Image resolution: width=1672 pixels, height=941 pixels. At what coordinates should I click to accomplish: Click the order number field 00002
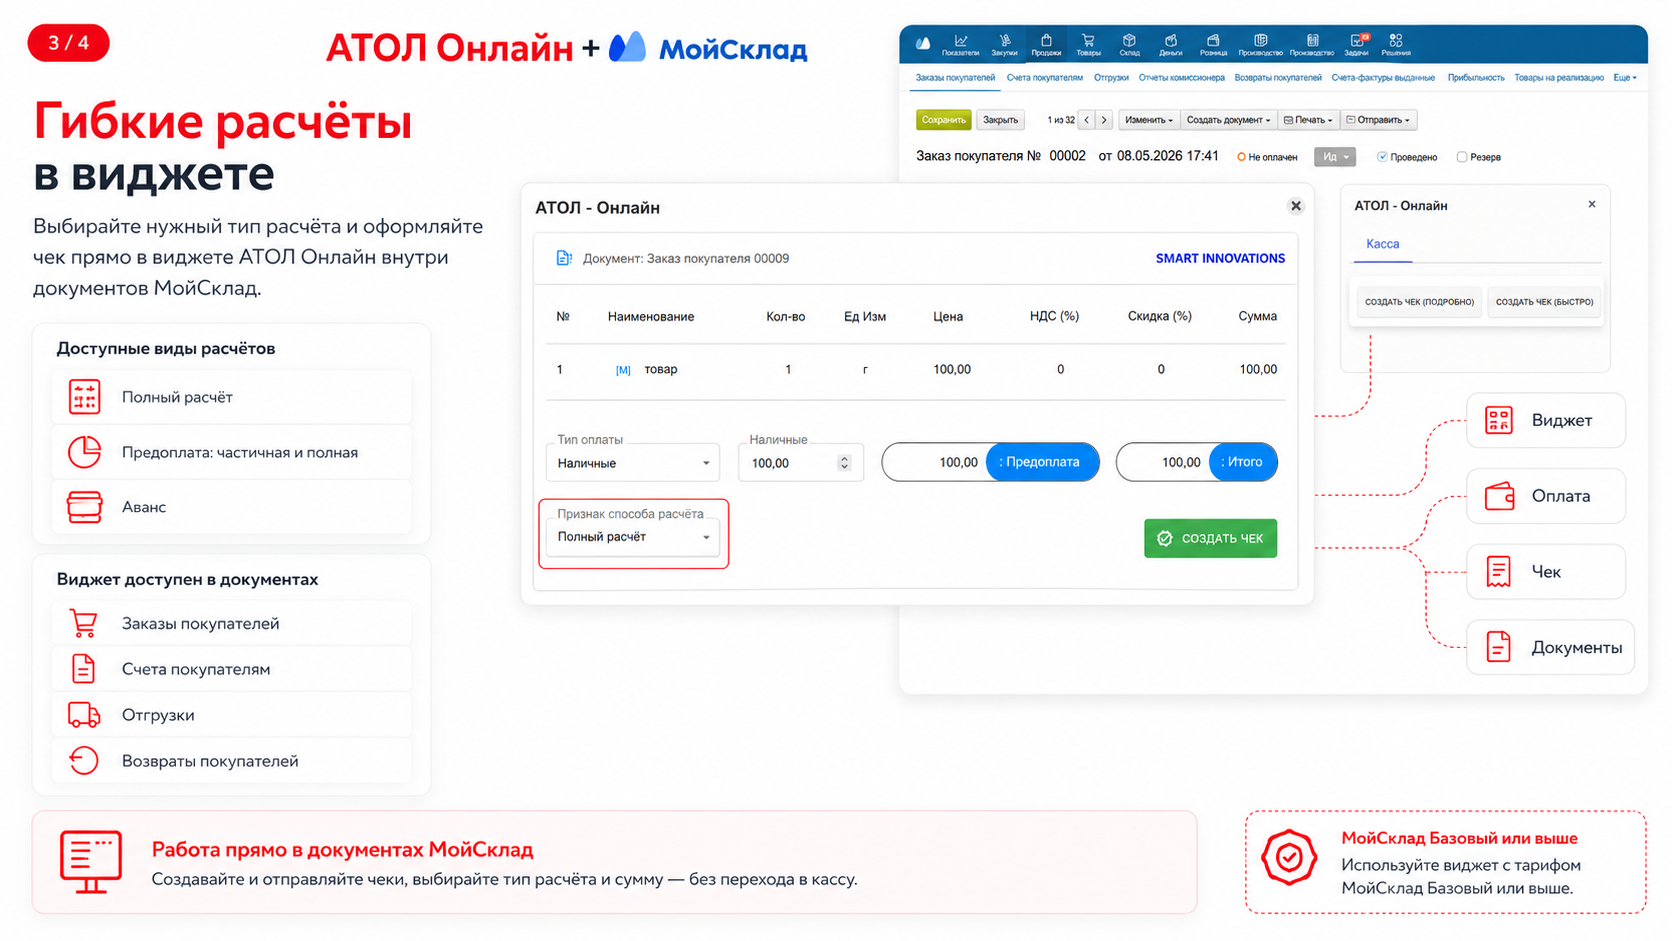click(1067, 156)
